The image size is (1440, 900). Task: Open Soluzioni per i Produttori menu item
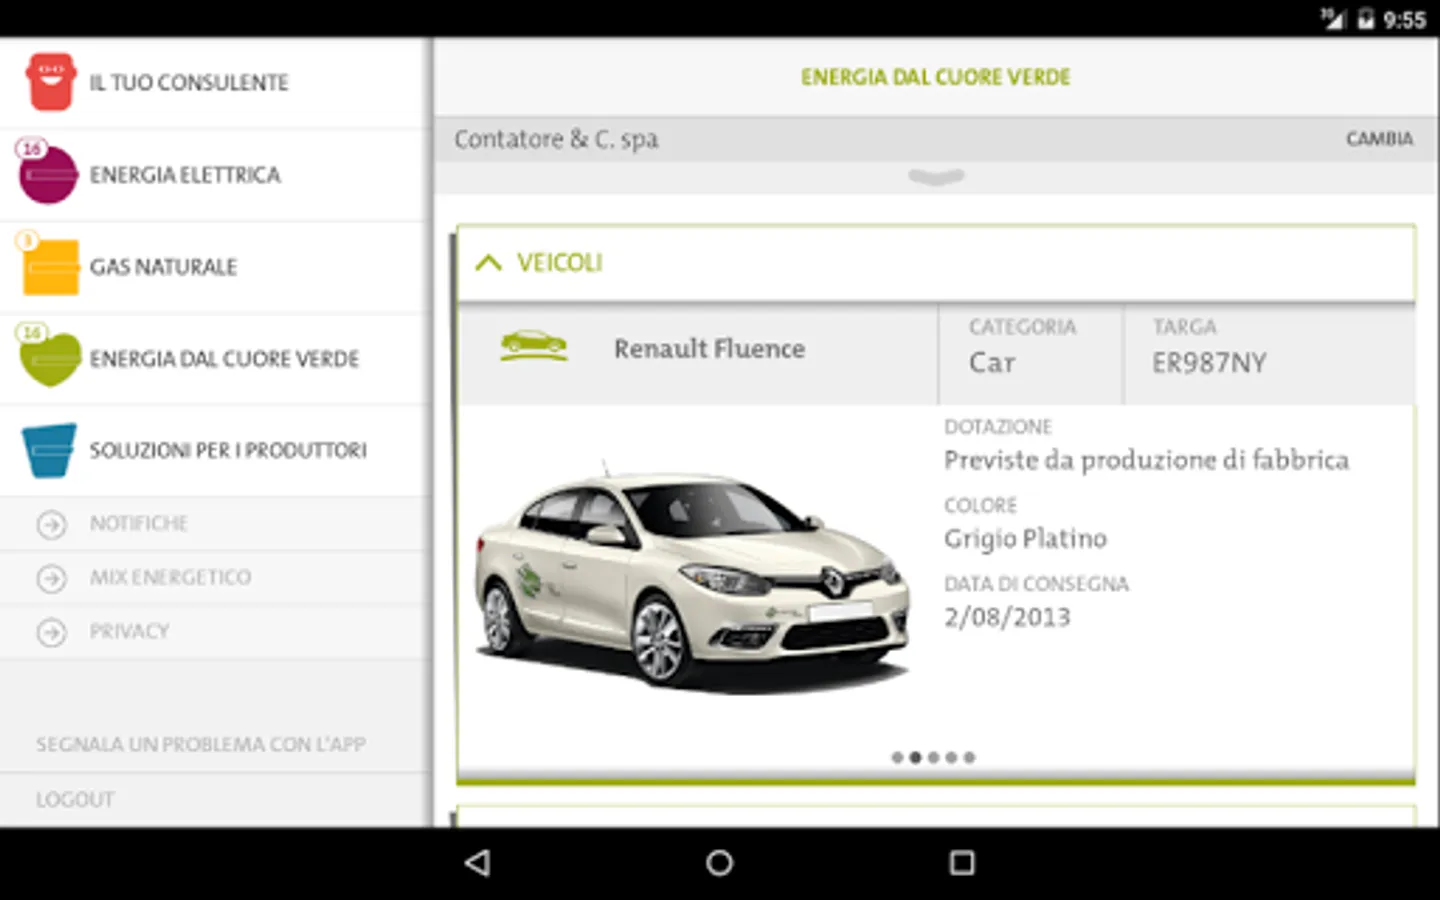215,450
